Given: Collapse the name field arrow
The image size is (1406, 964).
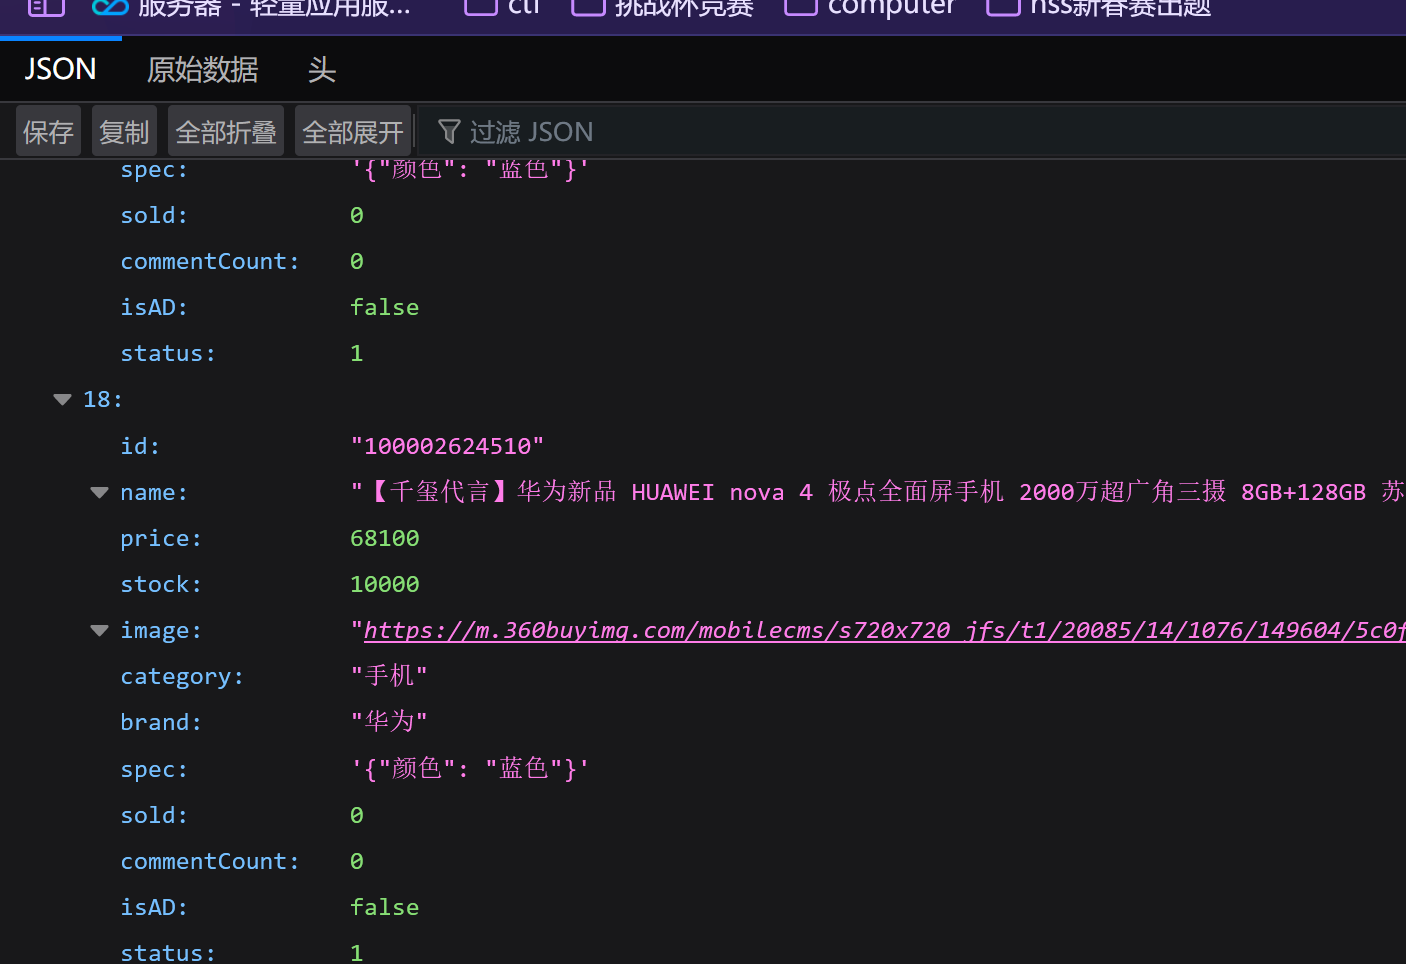Looking at the screenshot, I should [x=99, y=492].
